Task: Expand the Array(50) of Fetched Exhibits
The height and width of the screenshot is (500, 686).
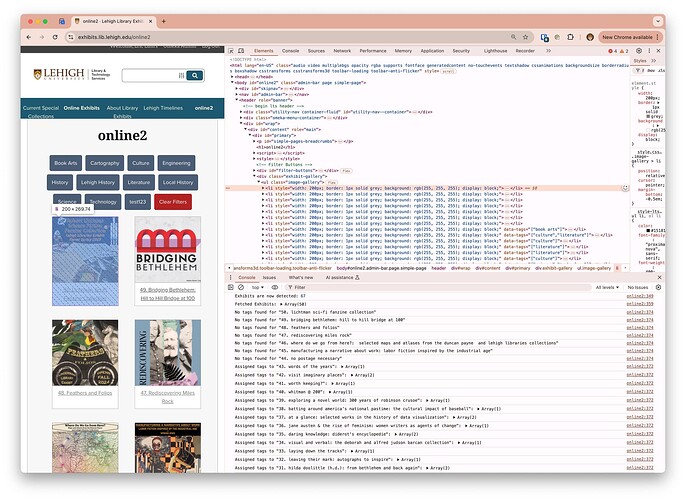Action: pyautogui.click(x=282, y=304)
